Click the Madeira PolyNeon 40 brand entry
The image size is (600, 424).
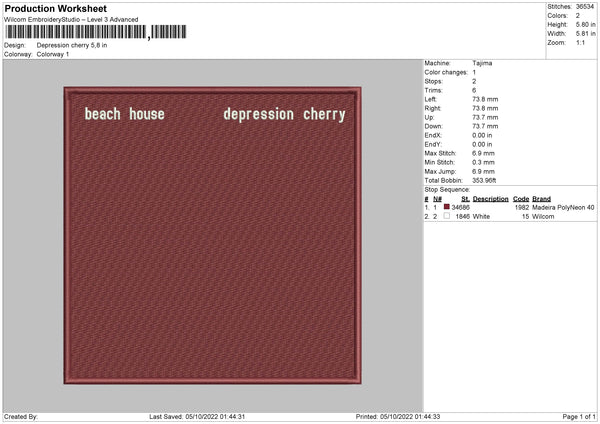click(563, 207)
